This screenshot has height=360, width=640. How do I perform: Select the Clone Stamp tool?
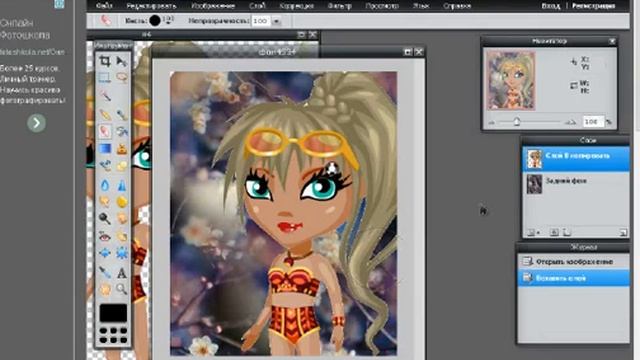tap(122, 149)
